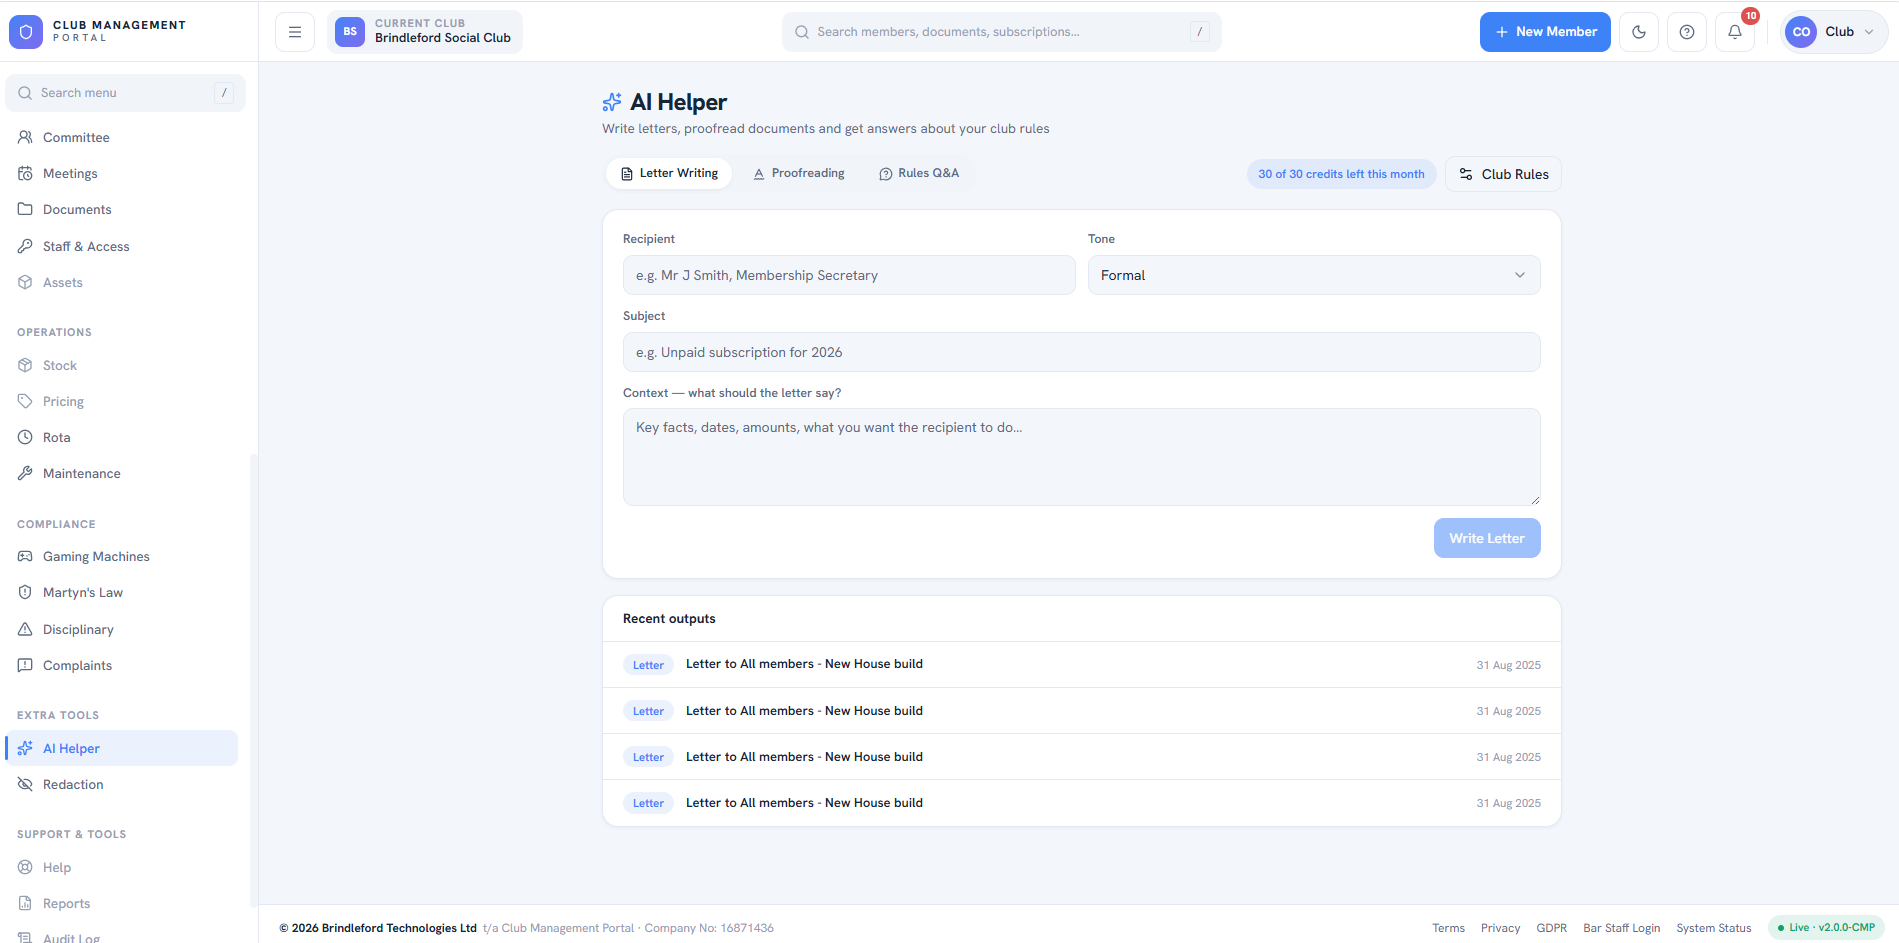The image size is (1899, 943).
Task: Open the Terms footer link
Action: tap(1448, 928)
